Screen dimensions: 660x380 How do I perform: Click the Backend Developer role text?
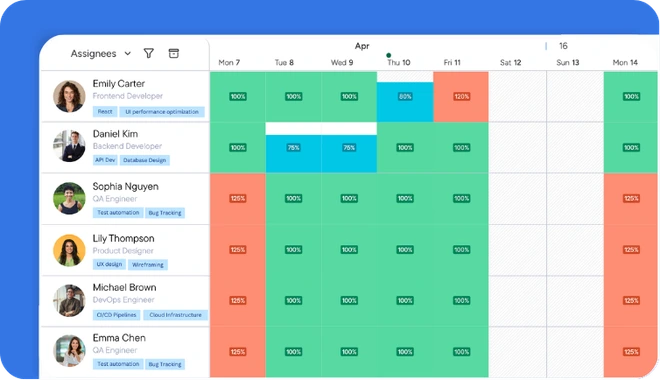tap(127, 146)
